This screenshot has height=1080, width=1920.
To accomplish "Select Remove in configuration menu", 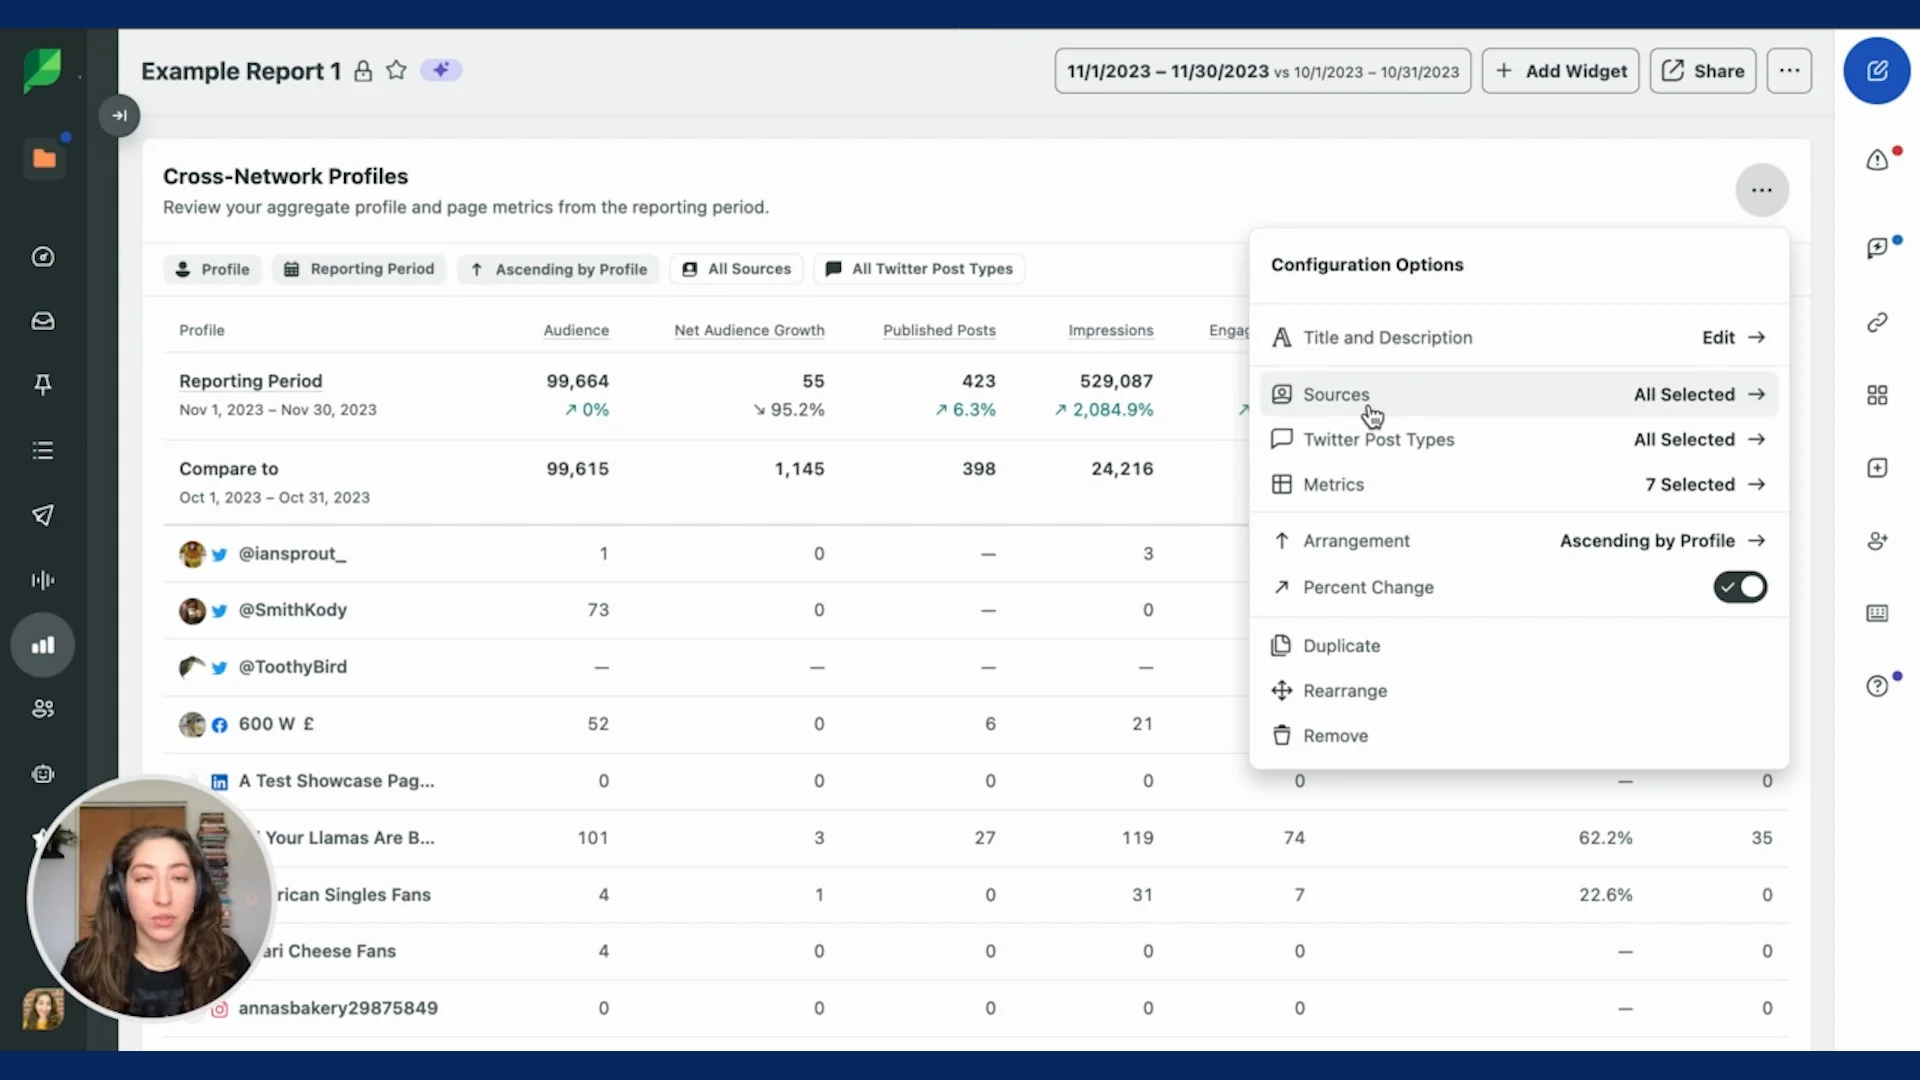I will click(1335, 736).
